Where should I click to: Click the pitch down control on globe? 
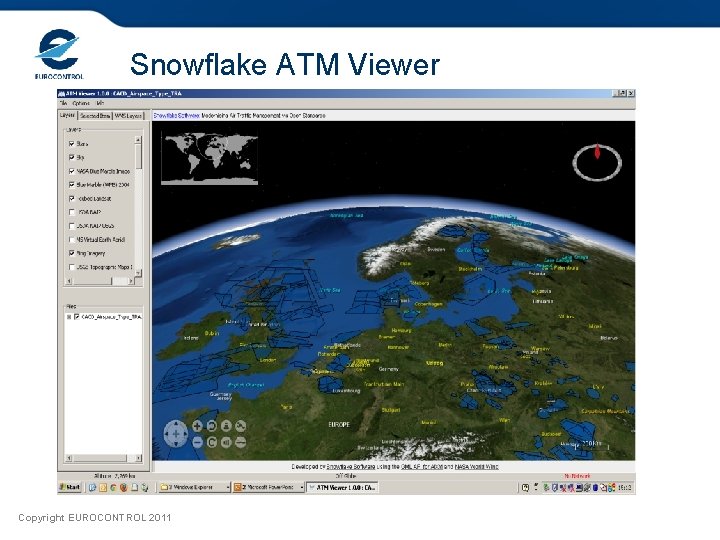click(226, 442)
